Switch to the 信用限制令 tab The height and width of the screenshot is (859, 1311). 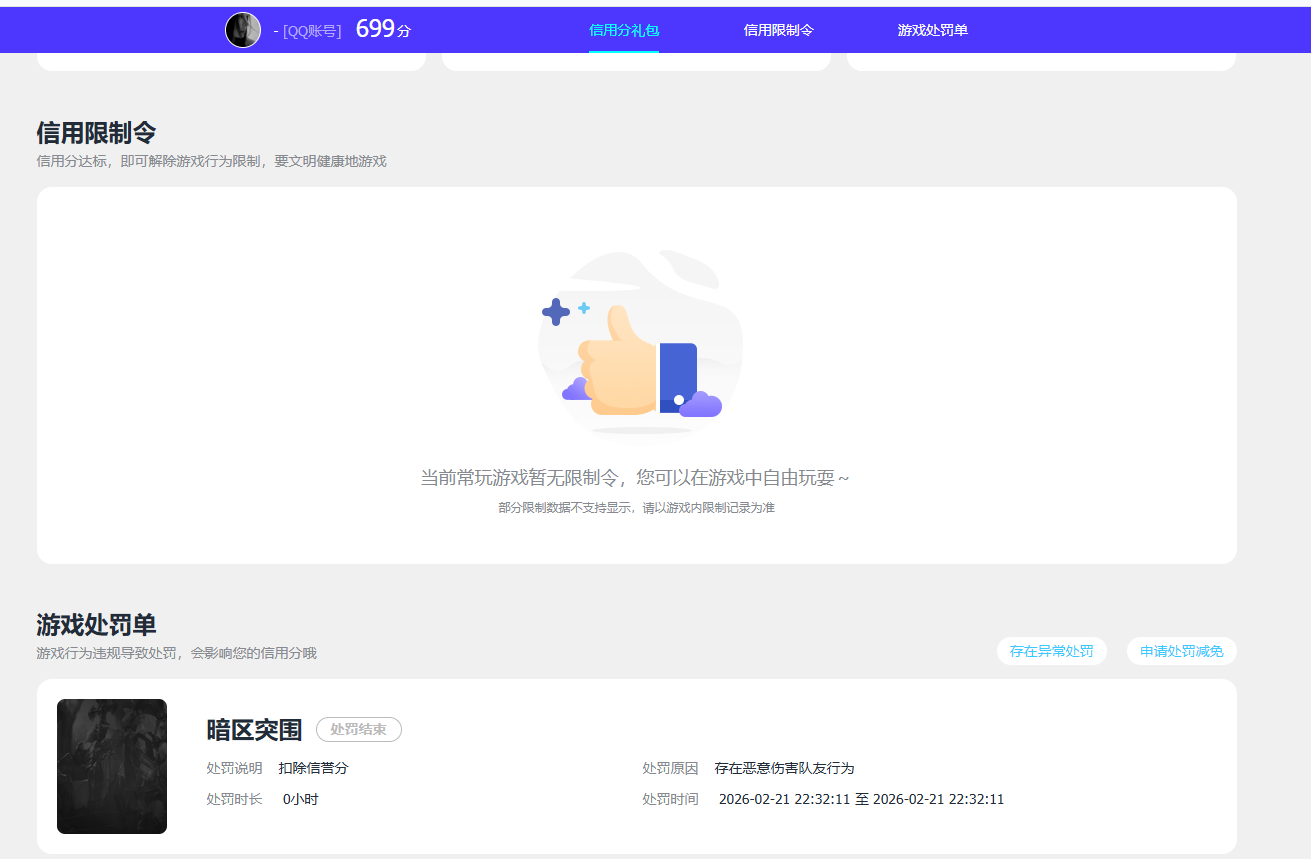click(779, 30)
